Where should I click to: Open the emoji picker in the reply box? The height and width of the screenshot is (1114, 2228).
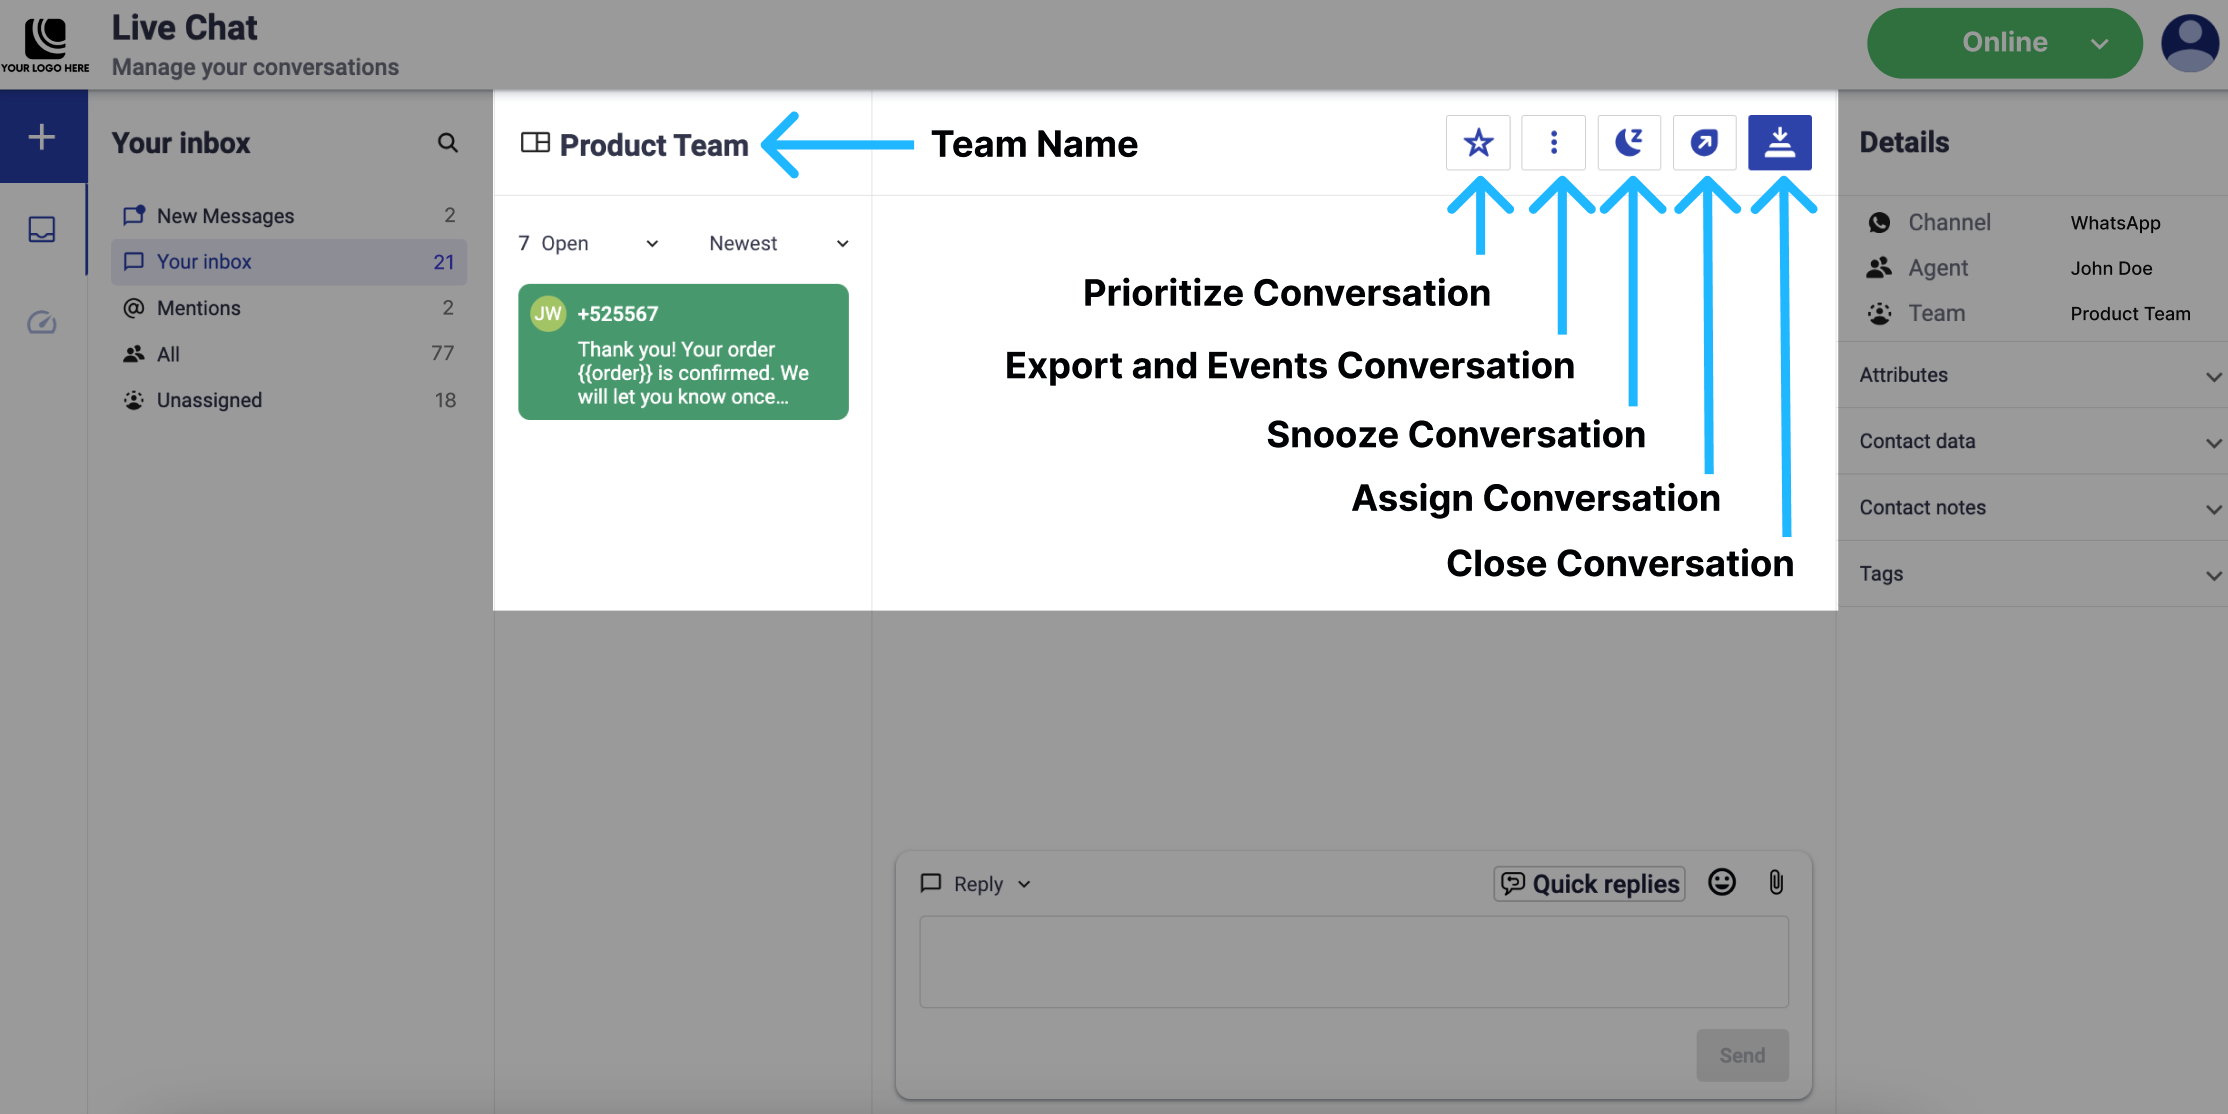tap(1721, 882)
